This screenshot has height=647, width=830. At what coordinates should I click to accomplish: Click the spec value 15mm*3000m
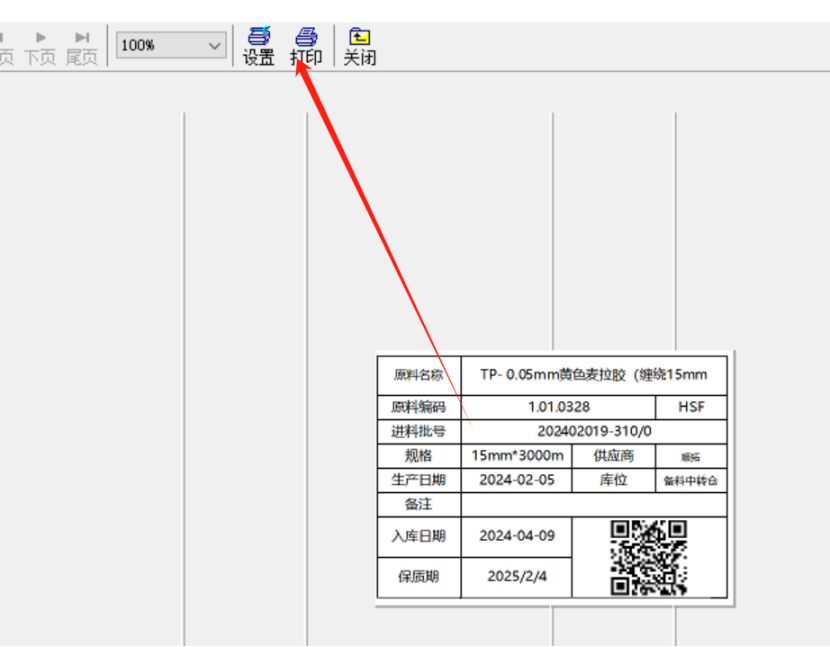pos(517,455)
